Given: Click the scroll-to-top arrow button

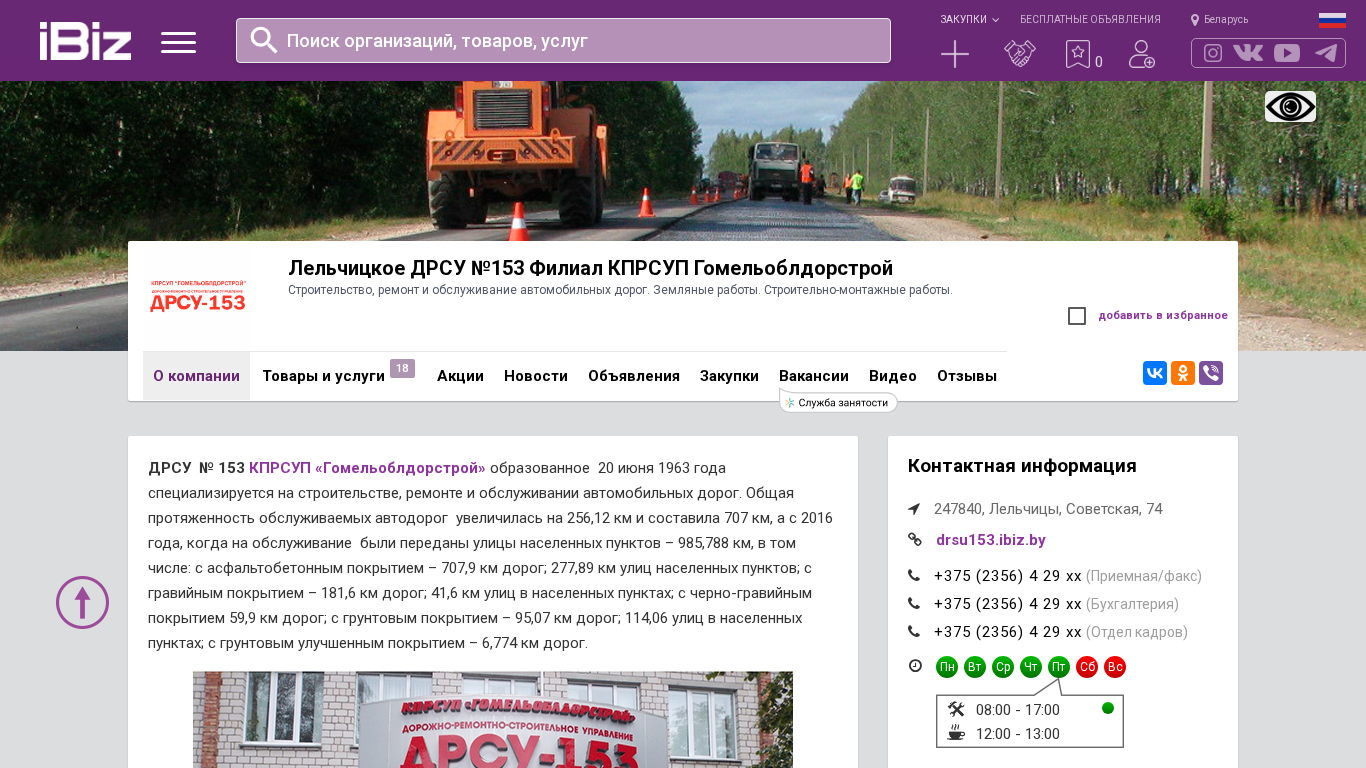Looking at the screenshot, I should 82,602.
